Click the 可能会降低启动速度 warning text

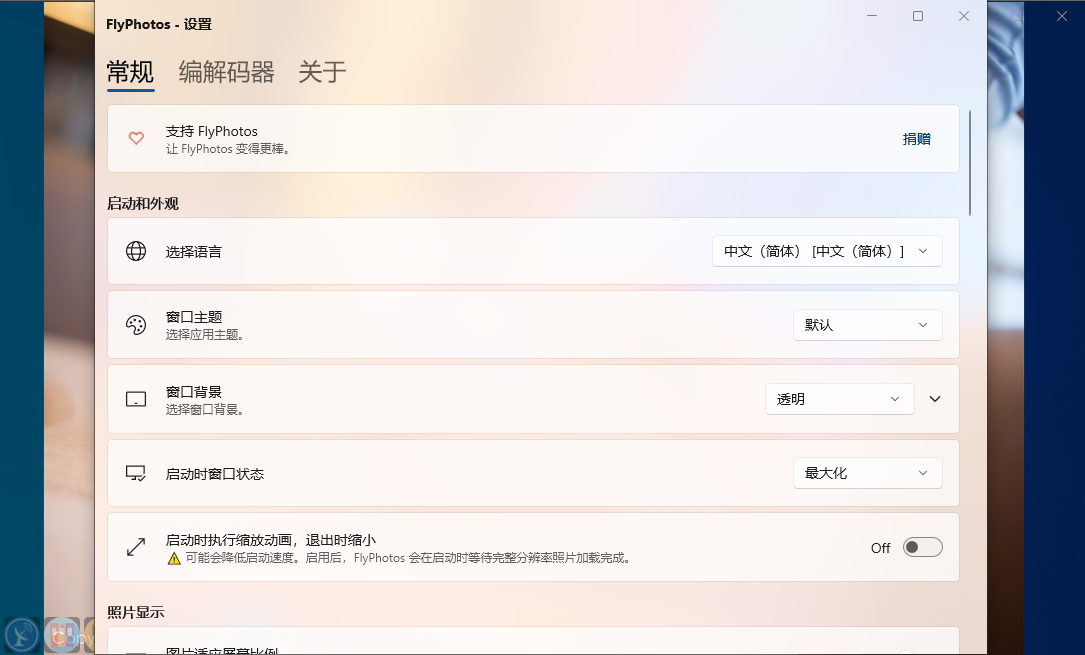[408, 558]
